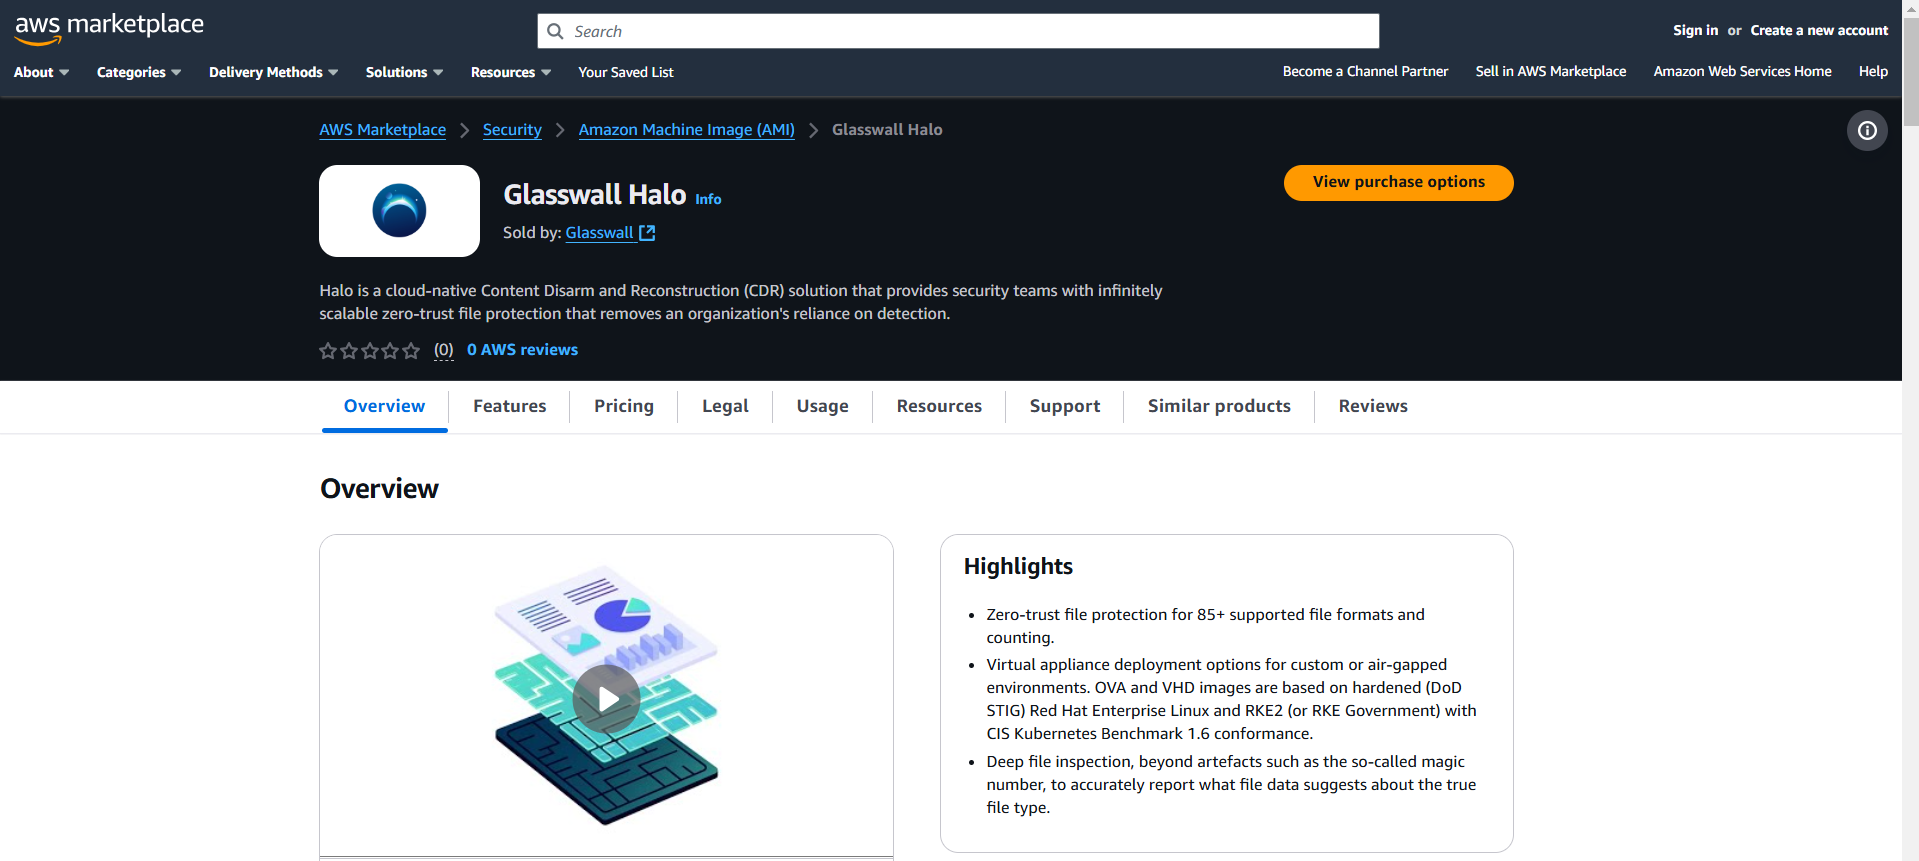Switch to the Pricing tab
This screenshot has height=861, width=1919.
pos(623,406)
